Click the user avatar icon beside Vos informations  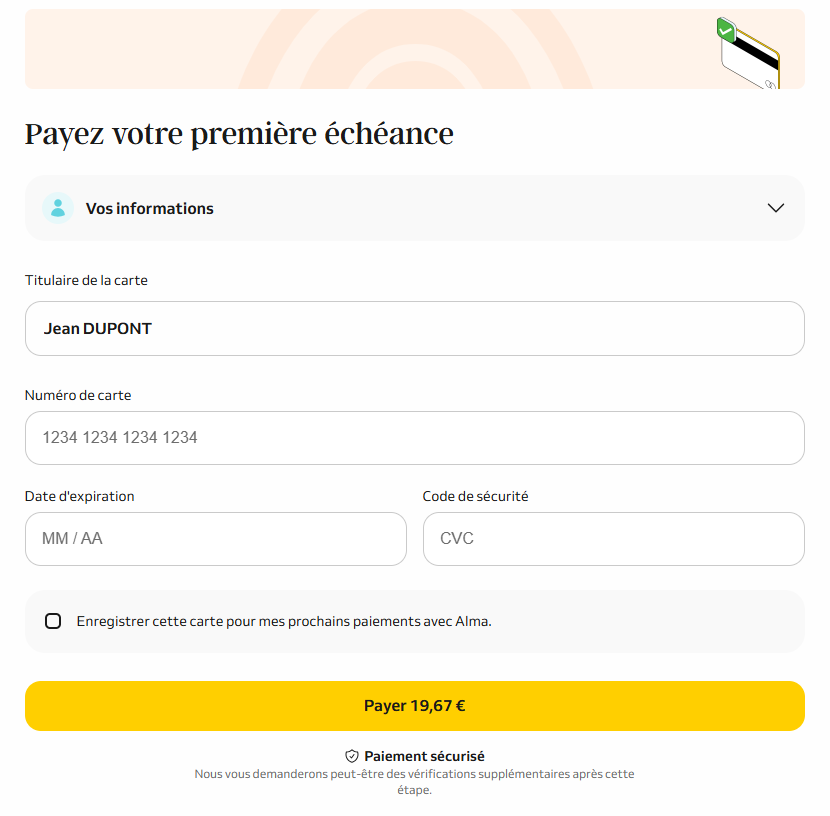point(58,208)
